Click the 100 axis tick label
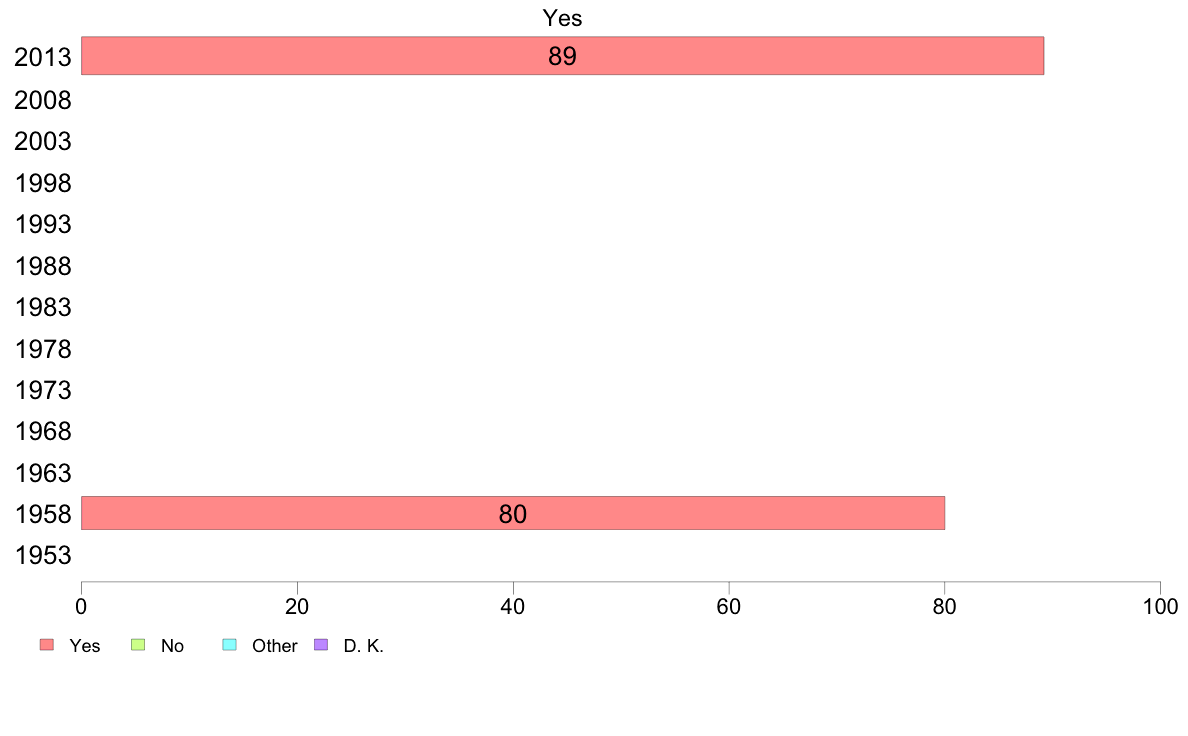Viewport: 1188px width, 736px height. tap(1160, 606)
